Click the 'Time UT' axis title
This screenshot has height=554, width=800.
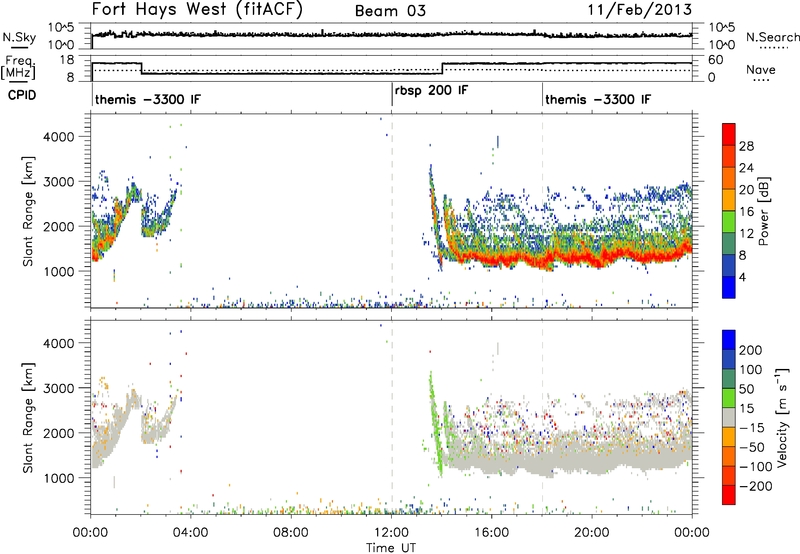click(x=391, y=547)
